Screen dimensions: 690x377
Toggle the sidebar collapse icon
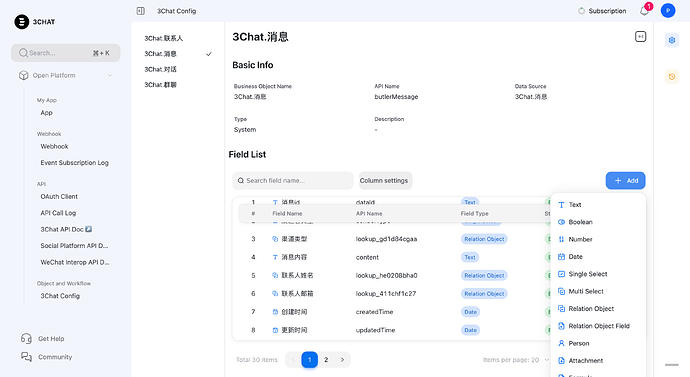point(140,11)
